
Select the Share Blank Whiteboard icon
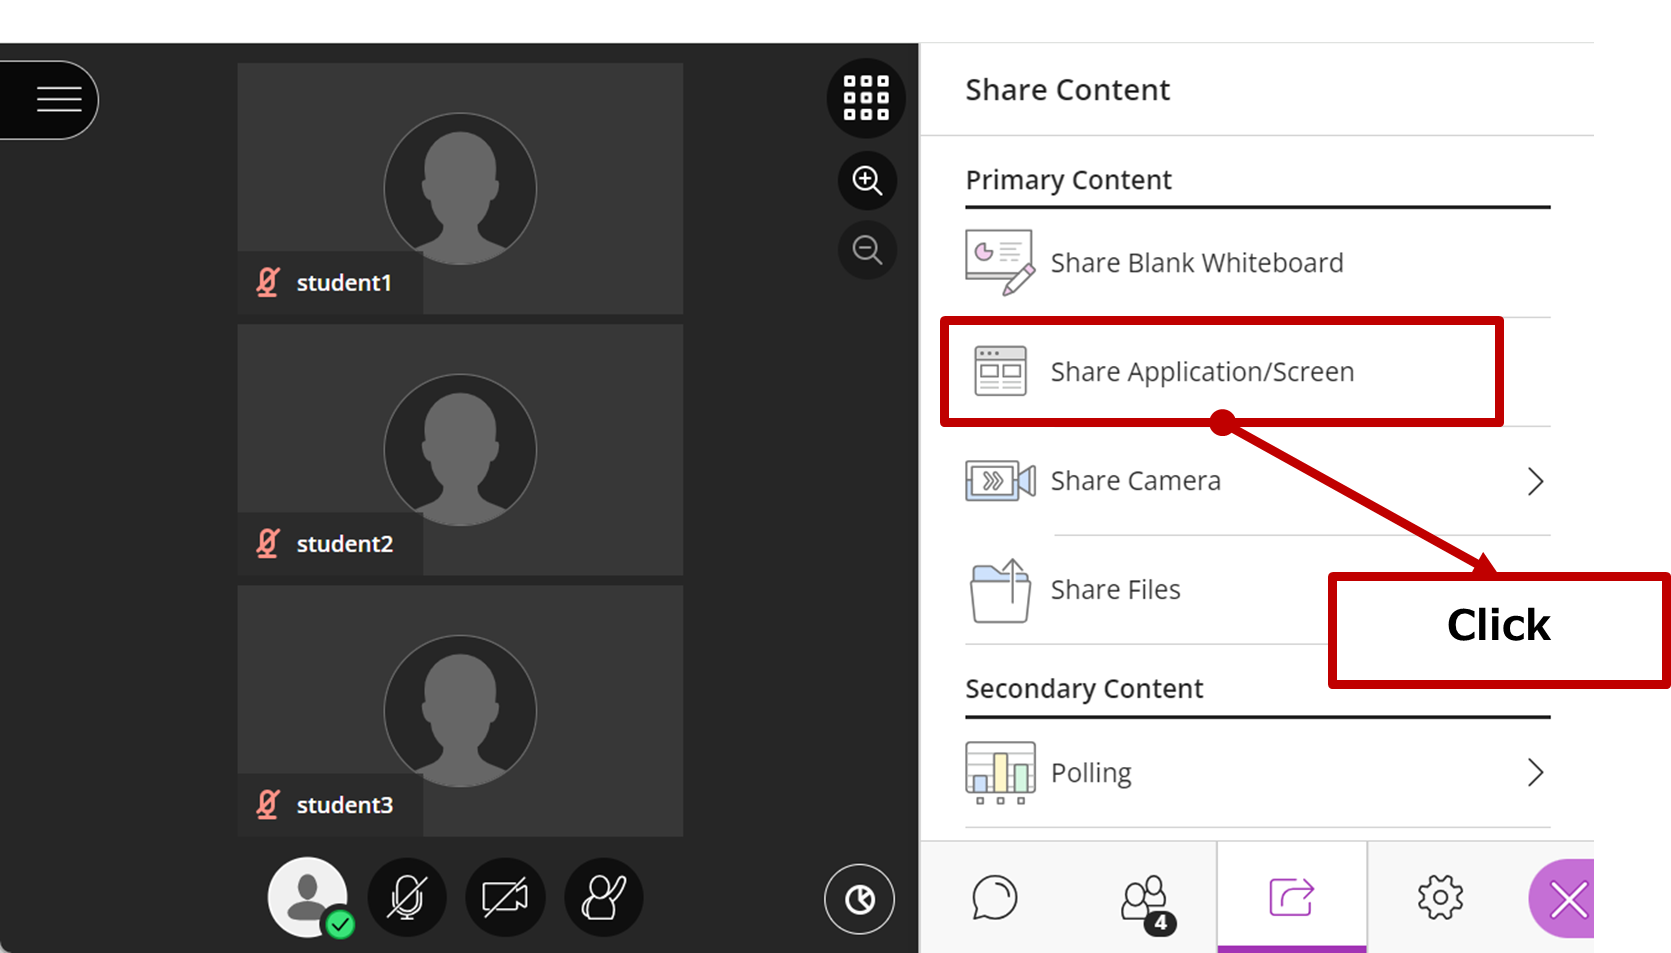[999, 261]
